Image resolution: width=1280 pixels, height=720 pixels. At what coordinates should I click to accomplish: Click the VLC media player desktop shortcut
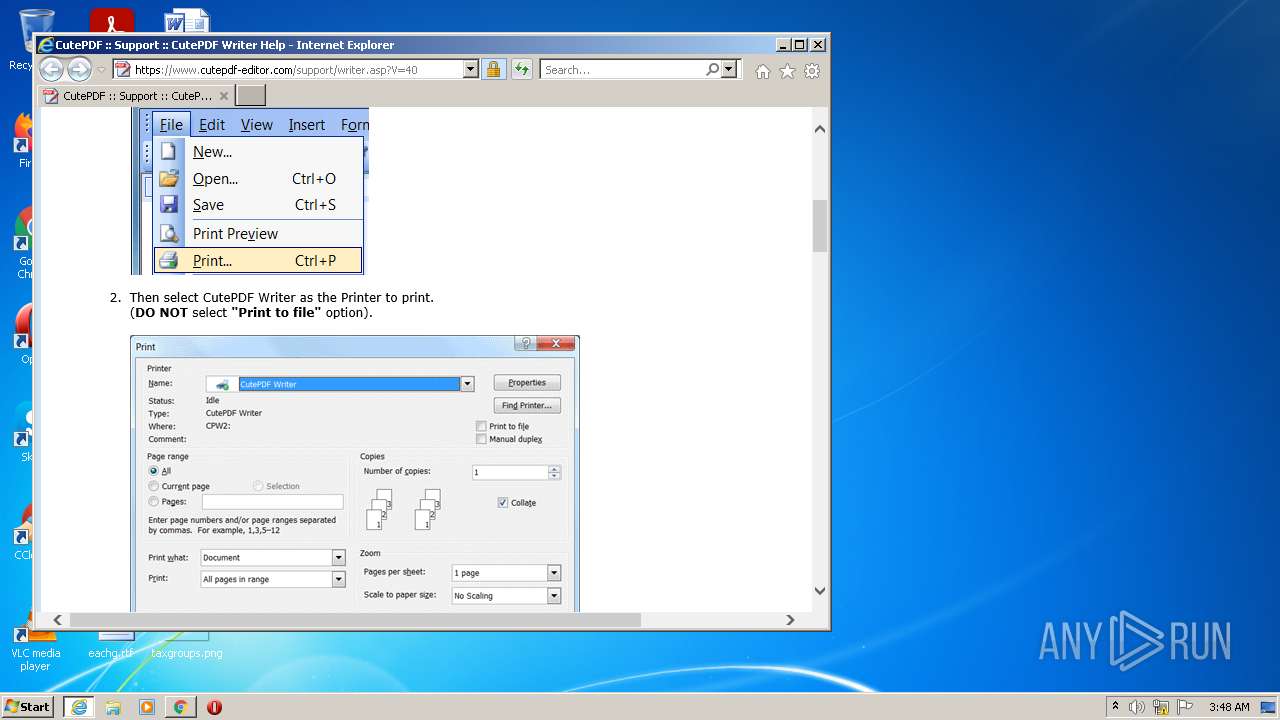[36, 648]
